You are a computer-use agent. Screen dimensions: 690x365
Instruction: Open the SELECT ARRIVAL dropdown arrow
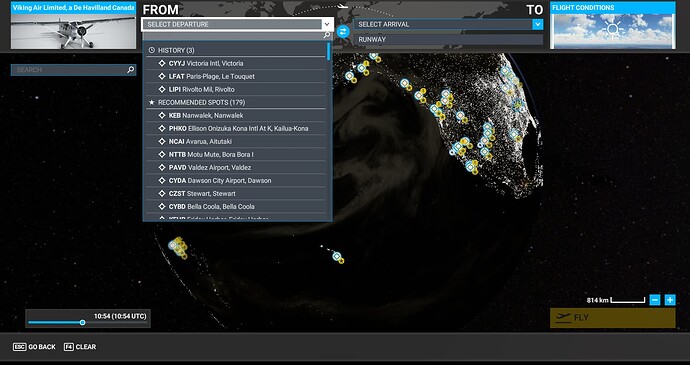click(537, 24)
